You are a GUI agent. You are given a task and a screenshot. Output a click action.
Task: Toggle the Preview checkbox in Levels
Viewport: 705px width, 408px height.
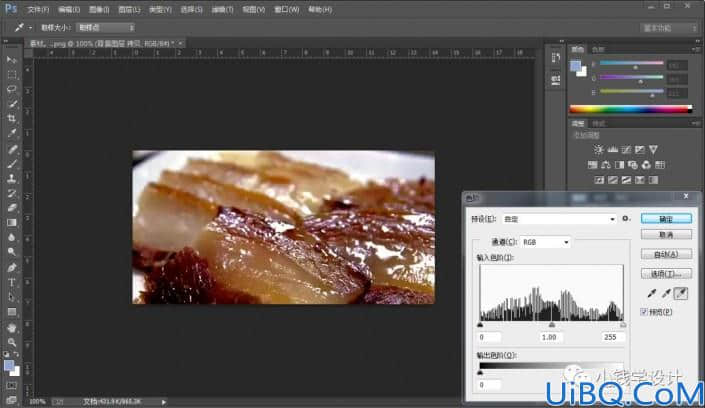tap(644, 312)
